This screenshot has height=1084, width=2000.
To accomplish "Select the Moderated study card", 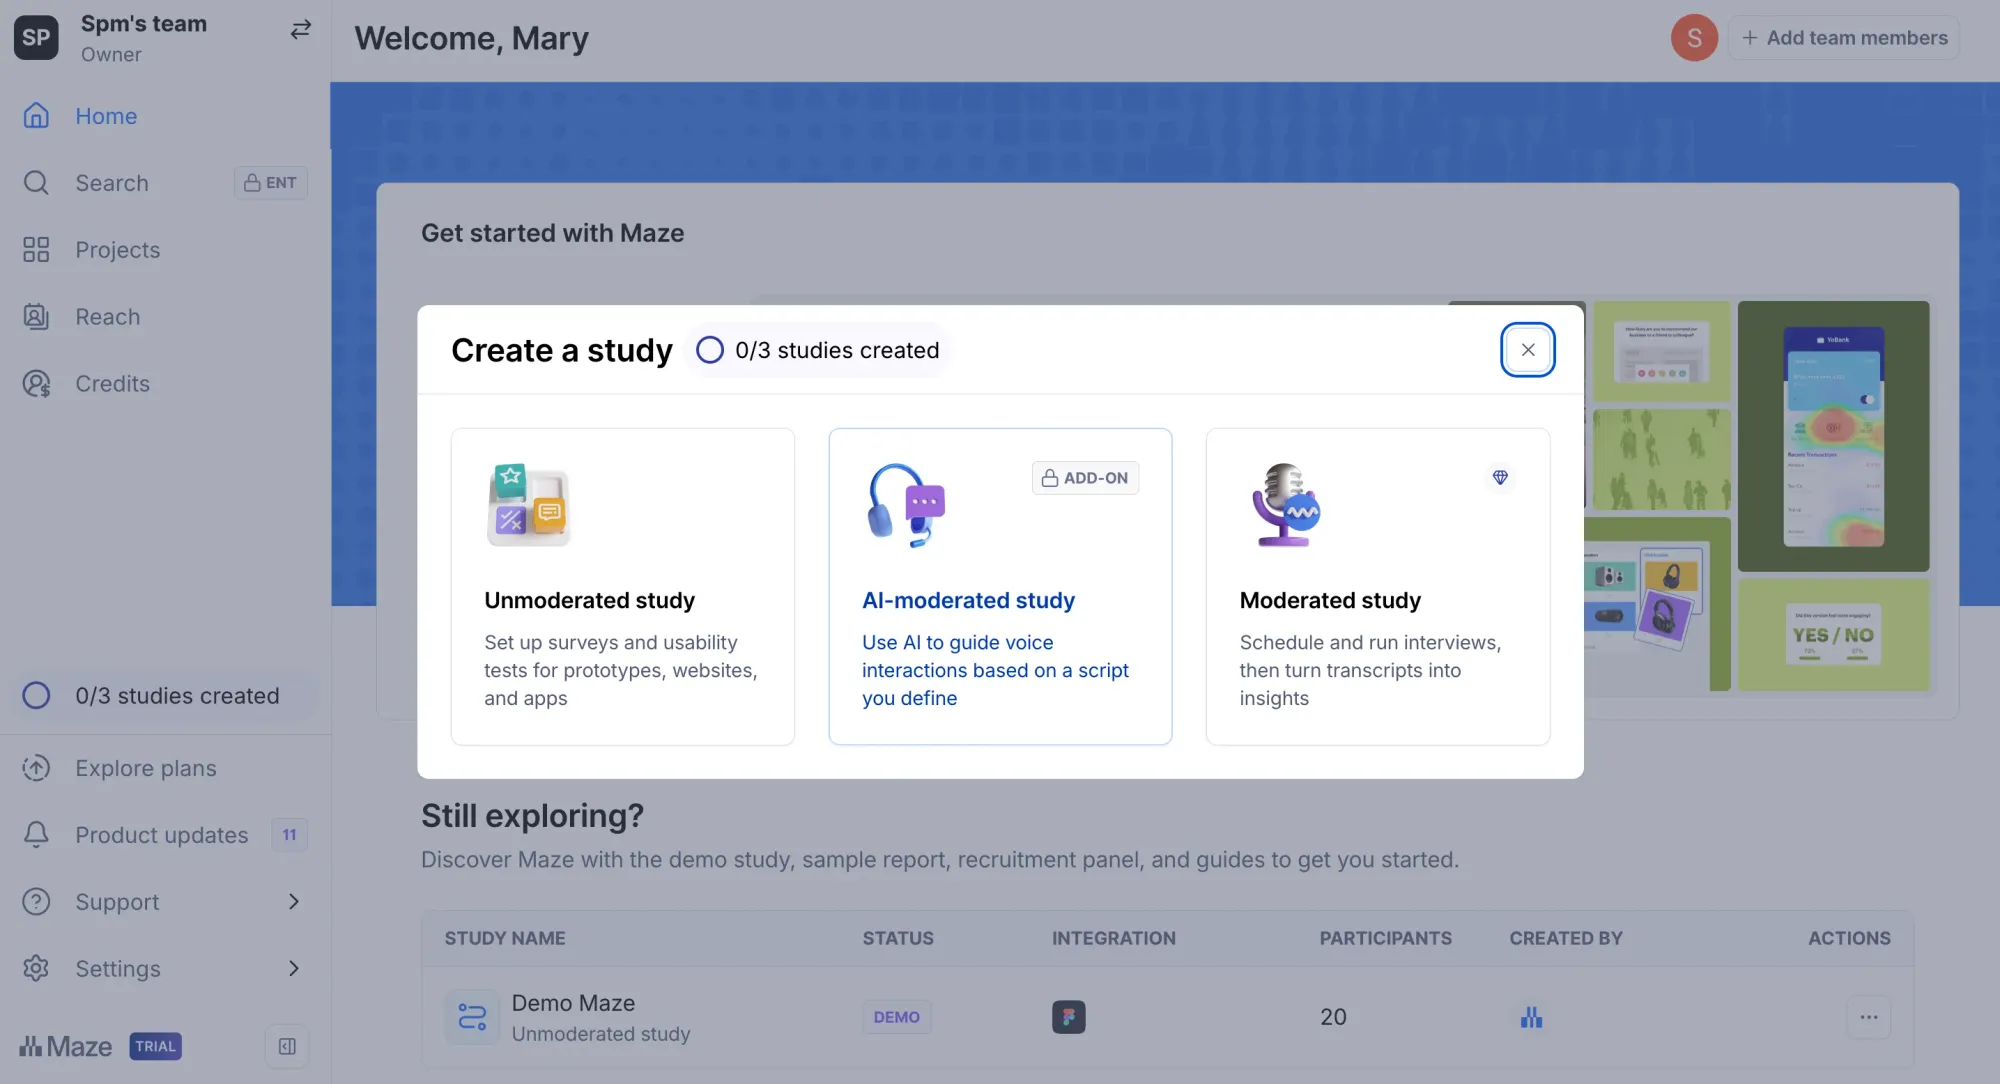I will (1378, 587).
